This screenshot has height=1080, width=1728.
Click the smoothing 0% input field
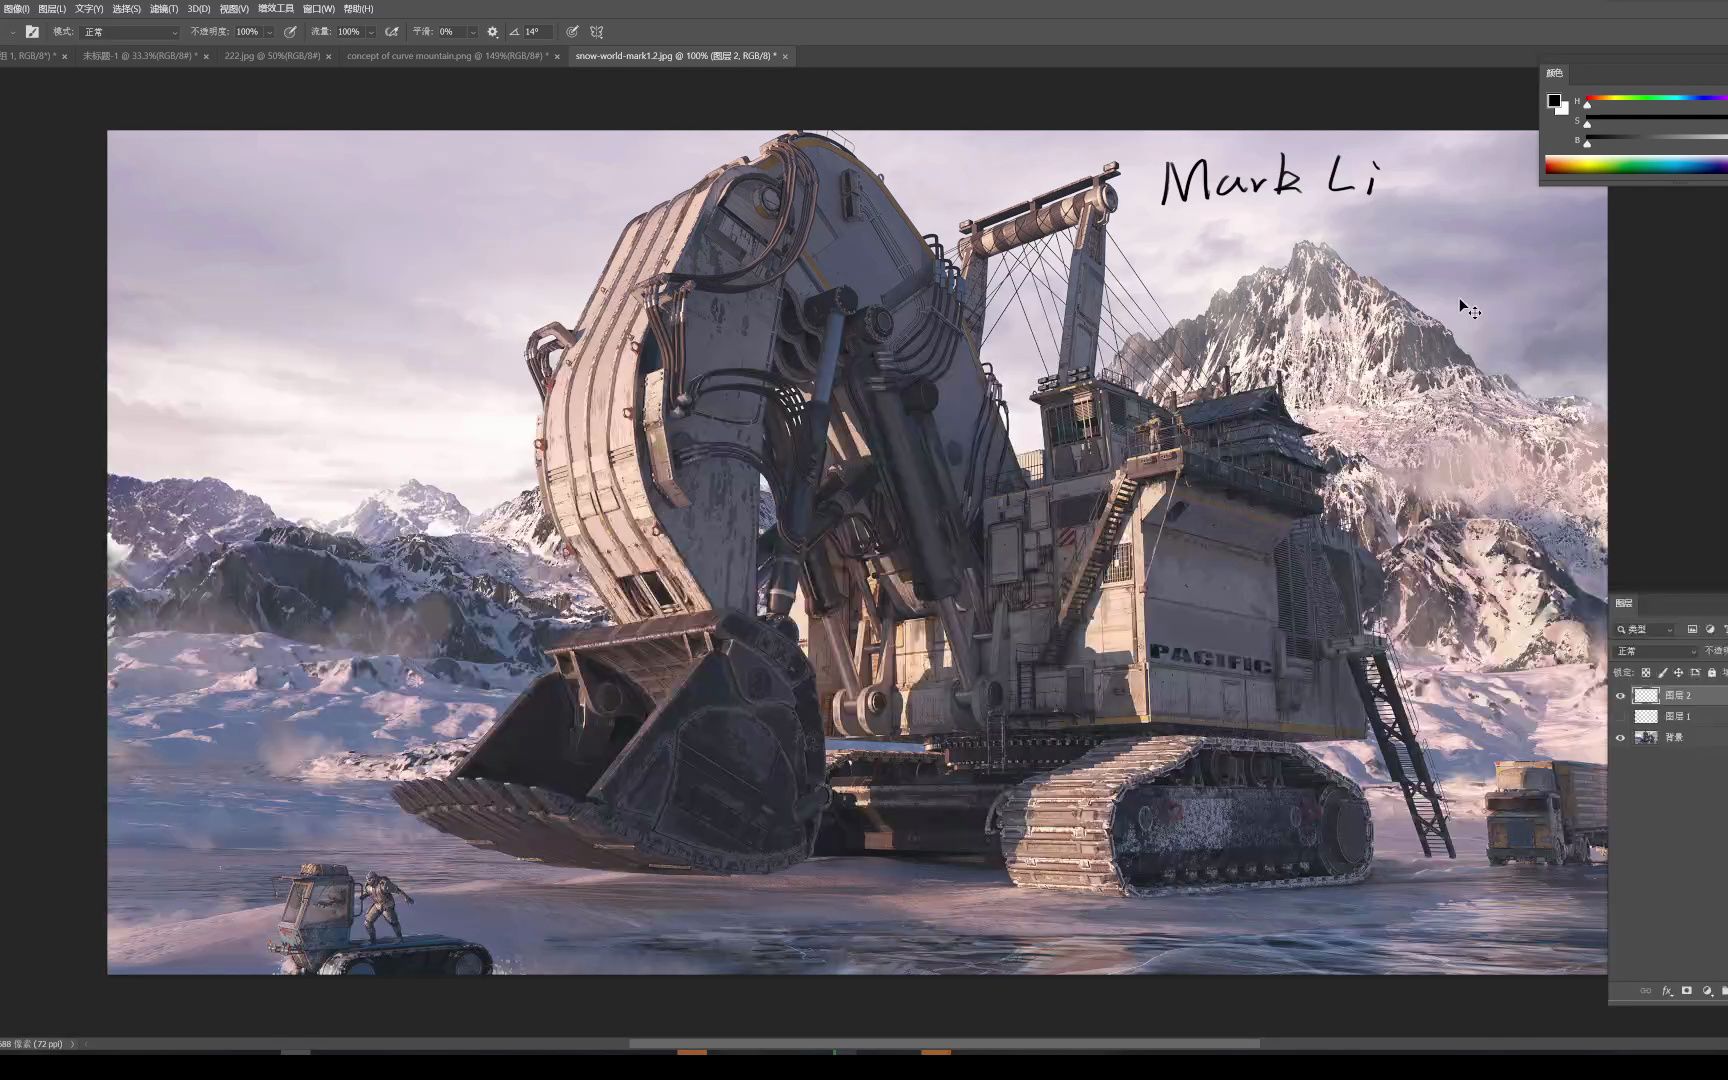pos(451,32)
